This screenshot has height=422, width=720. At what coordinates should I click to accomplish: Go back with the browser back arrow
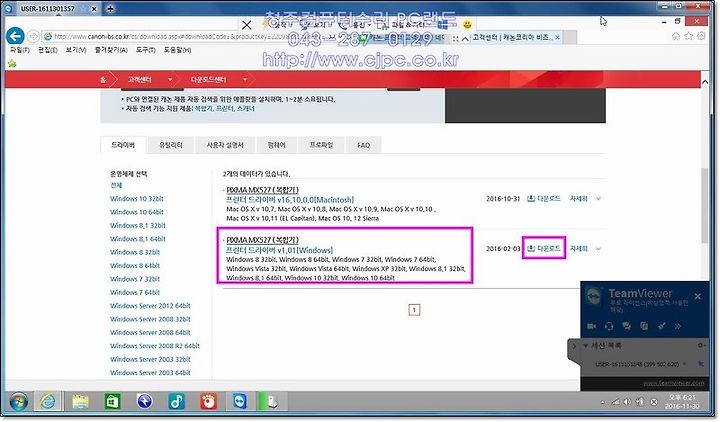click(x=15, y=35)
